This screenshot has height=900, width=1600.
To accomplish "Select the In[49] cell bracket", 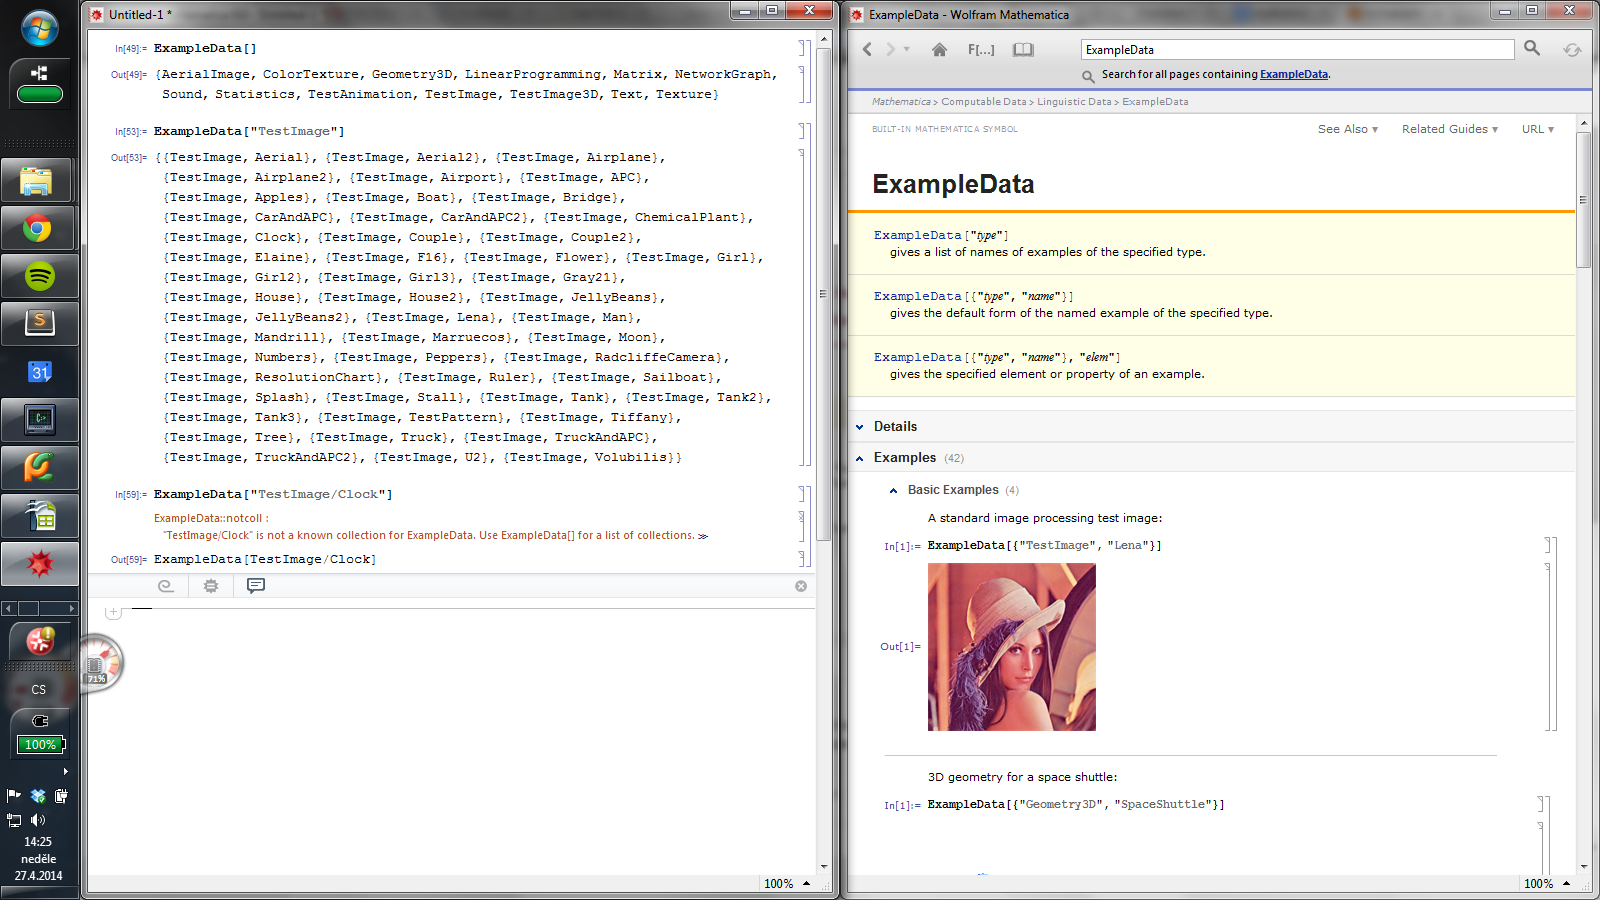I will point(803,48).
